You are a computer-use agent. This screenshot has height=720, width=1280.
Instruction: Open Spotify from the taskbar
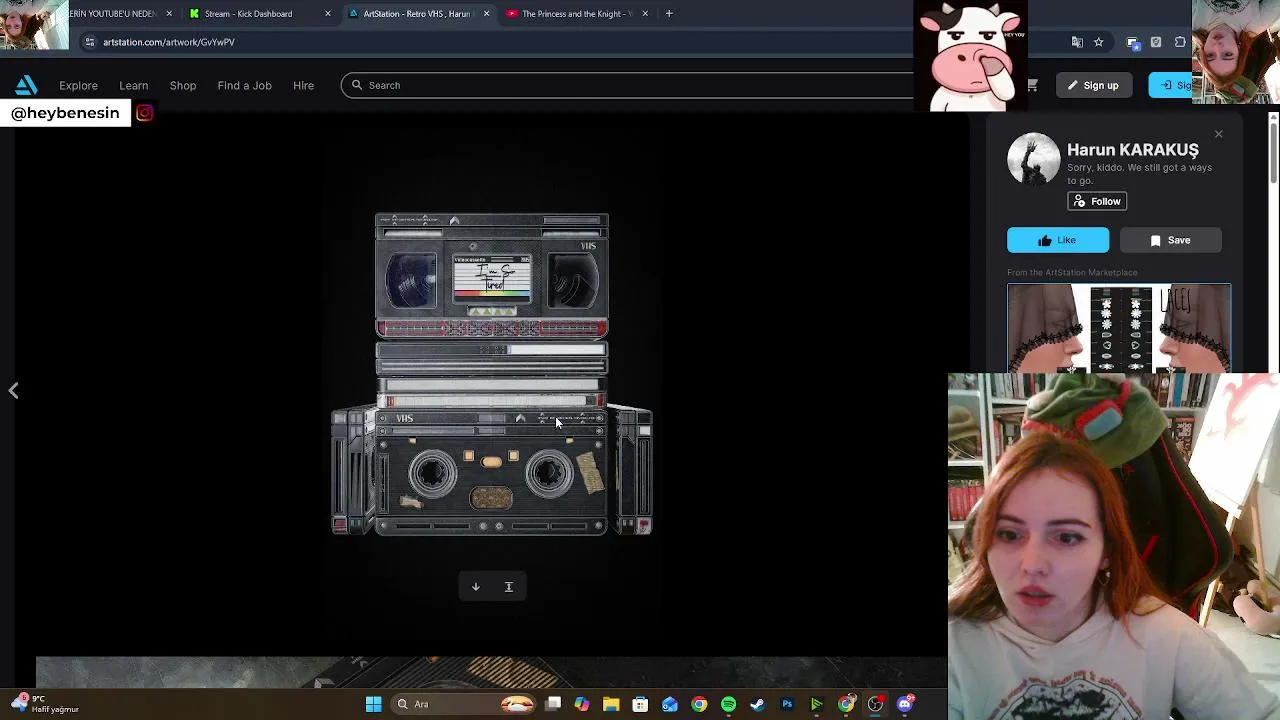(728, 704)
